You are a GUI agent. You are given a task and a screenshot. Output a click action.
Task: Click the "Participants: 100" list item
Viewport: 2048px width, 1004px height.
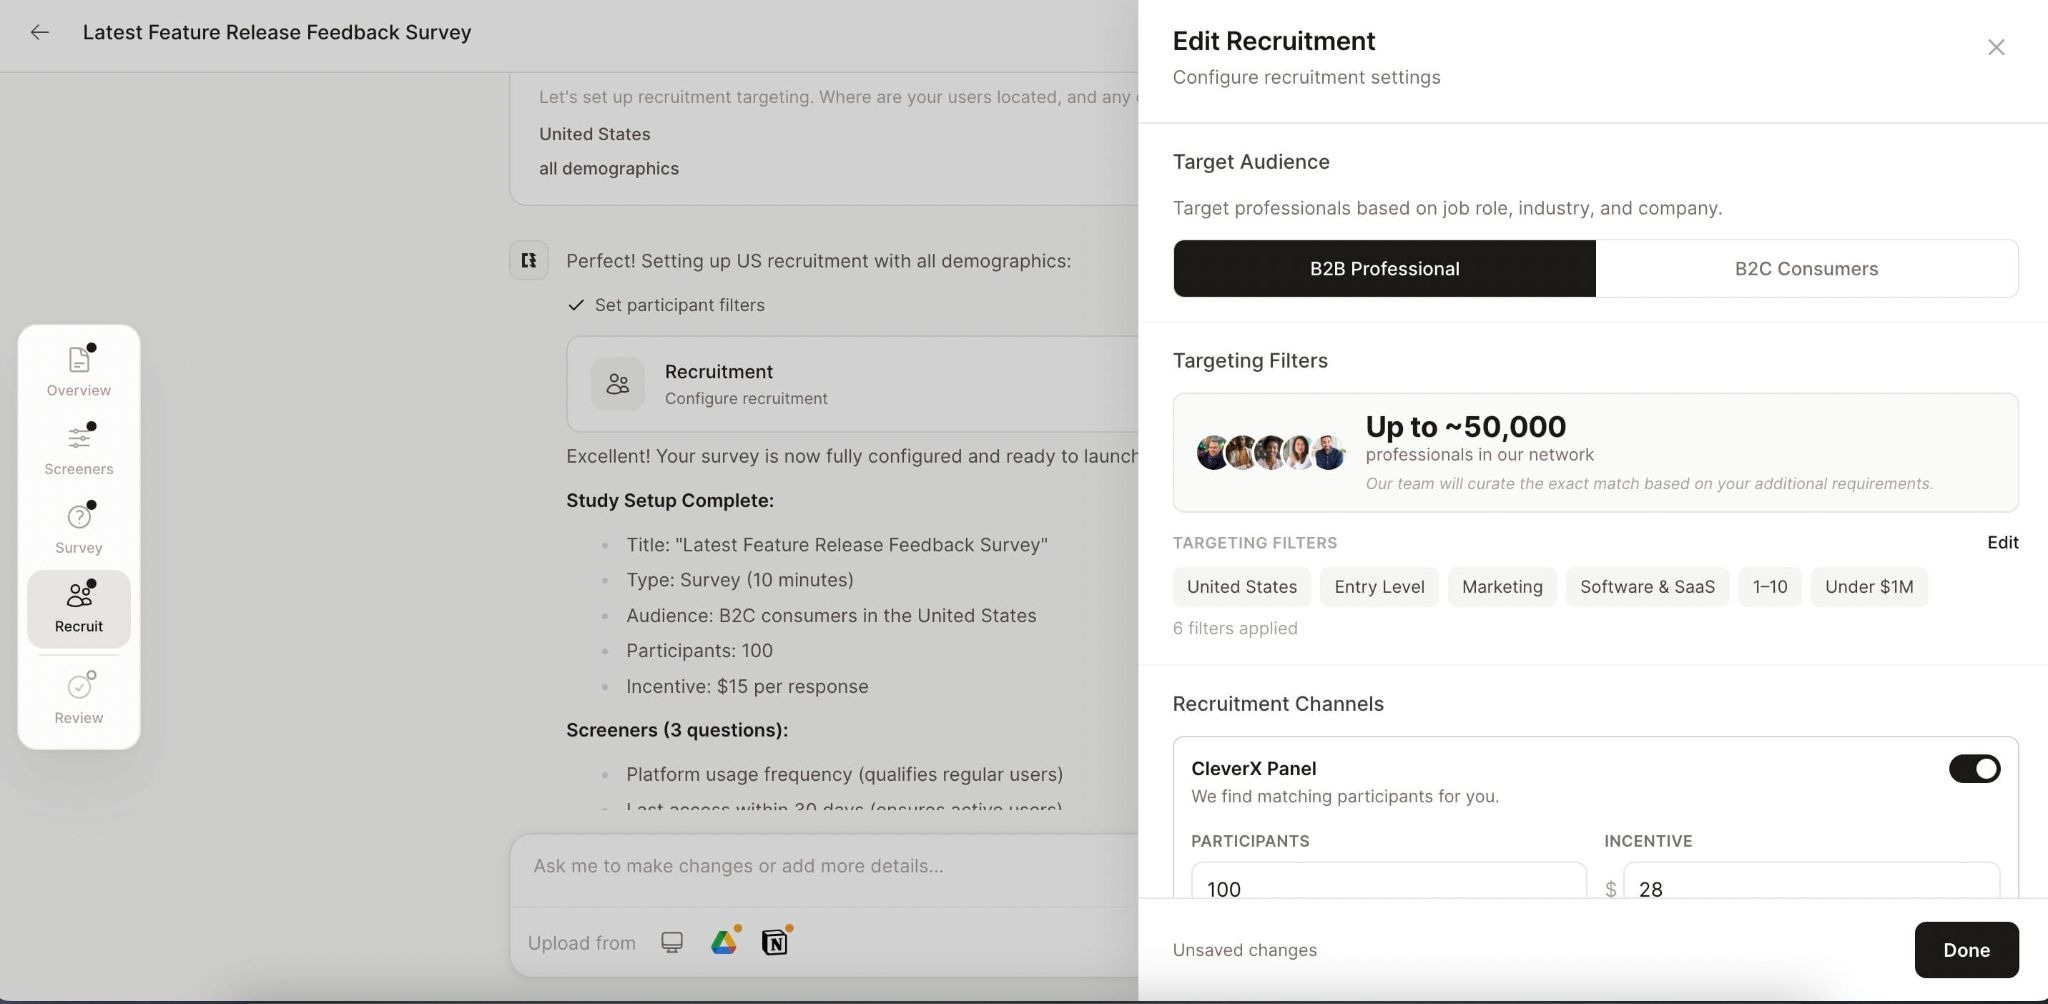coord(699,651)
